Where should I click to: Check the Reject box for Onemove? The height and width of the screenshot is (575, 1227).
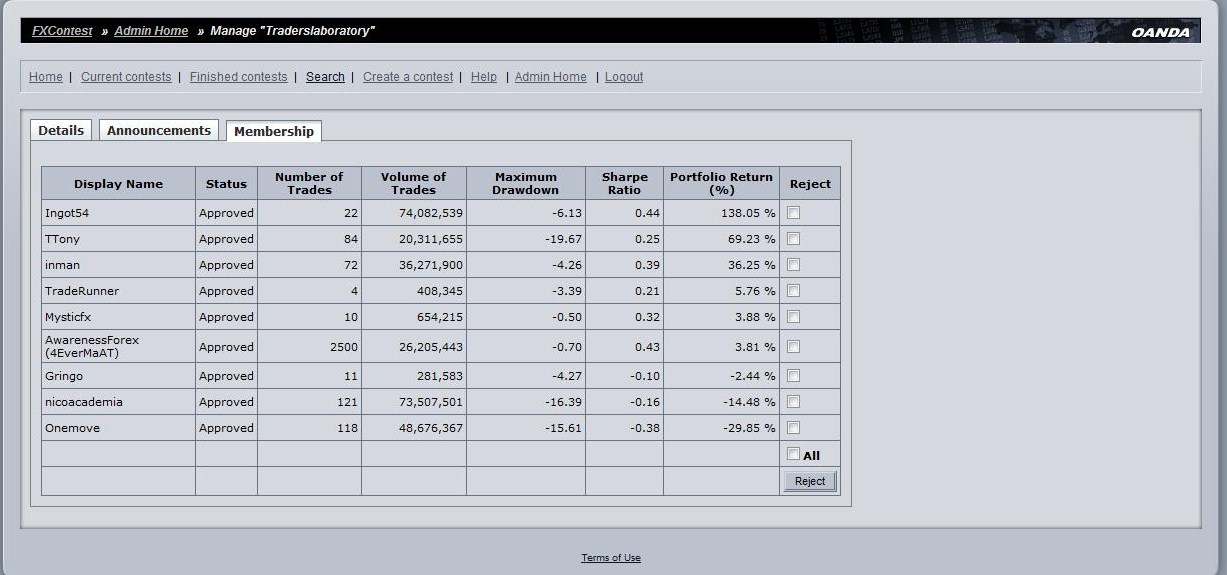point(793,427)
